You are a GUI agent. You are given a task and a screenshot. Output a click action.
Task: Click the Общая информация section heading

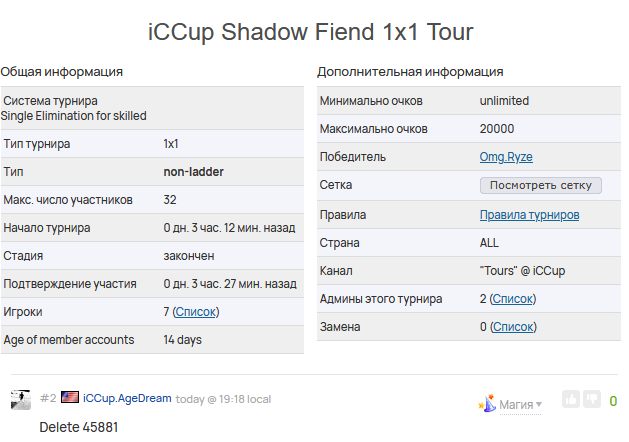(61, 72)
